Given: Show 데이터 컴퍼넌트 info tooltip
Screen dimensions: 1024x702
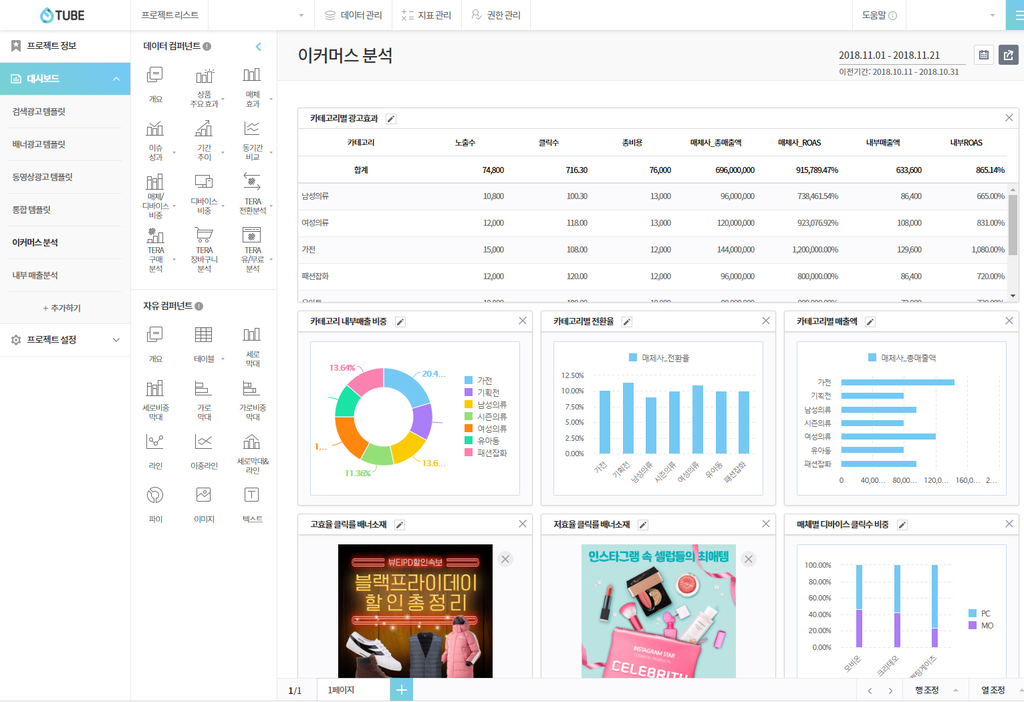Looking at the screenshot, I should point(206,46).
